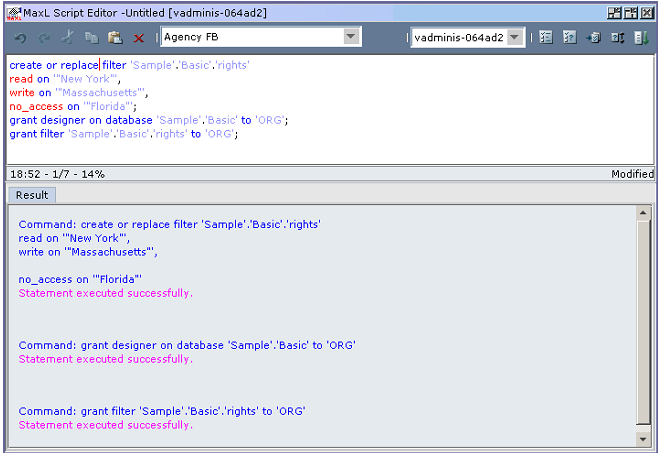Click the result pane scroll up arrow
658x453 pixels.
tap(643, 213)
